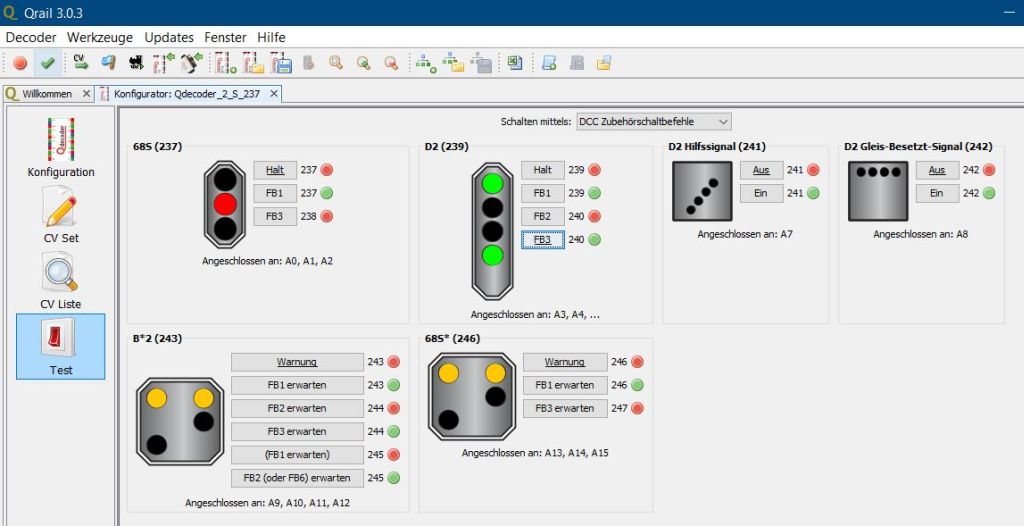Click the CV green arrow toolbar icon
The image size is (1024, 526).
(81, 63)
